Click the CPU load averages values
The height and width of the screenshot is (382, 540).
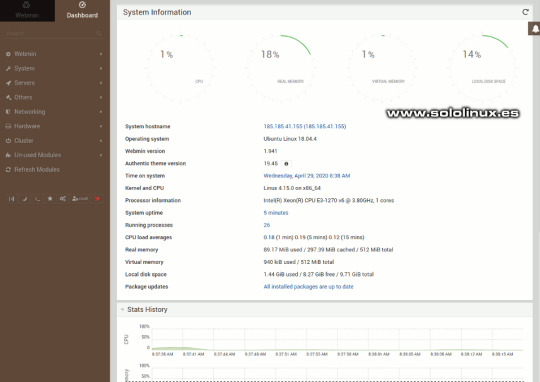314,237
